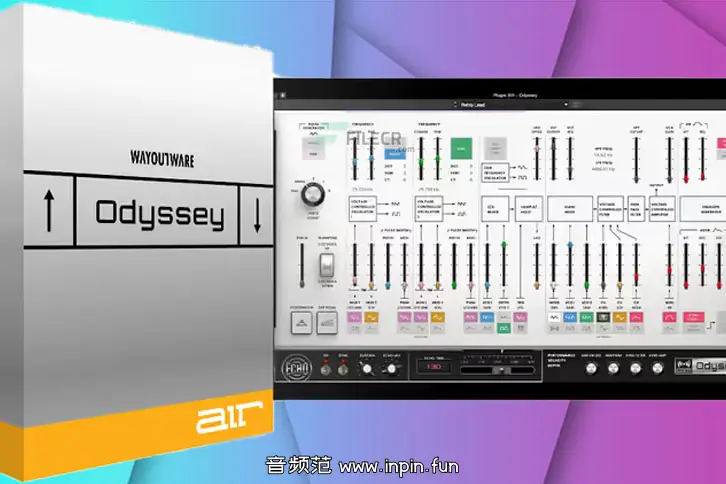Adjust the Pitch bend slider beside Transpose
Screen dimensions: 726x484
tap(302, 265)
